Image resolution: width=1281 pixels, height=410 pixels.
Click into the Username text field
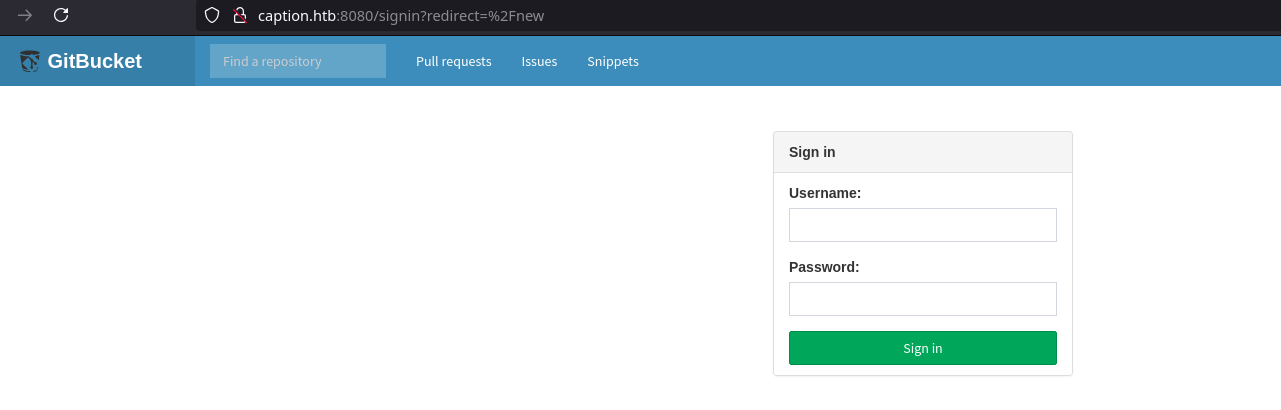922,225
